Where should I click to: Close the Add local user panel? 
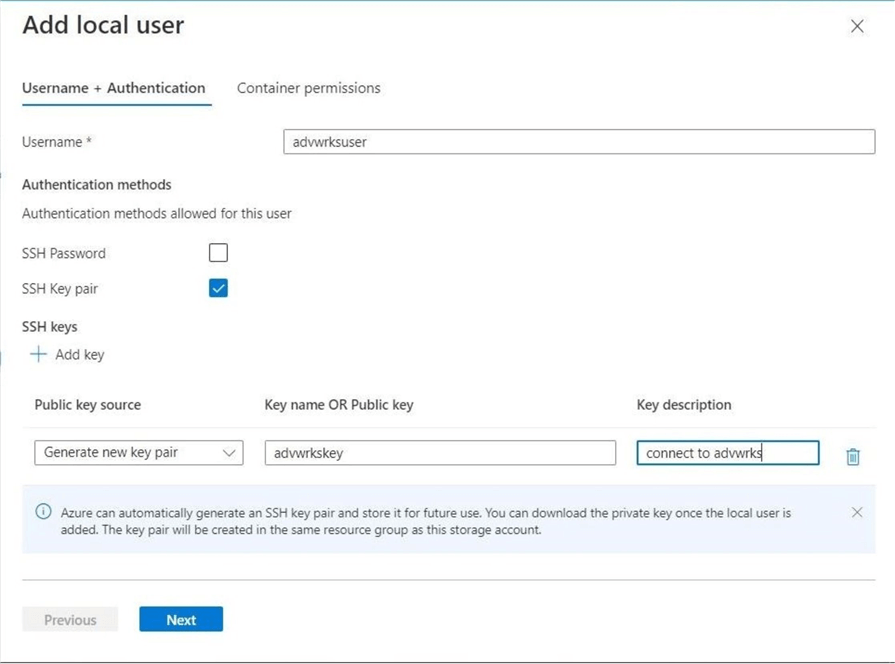(857, 27)
